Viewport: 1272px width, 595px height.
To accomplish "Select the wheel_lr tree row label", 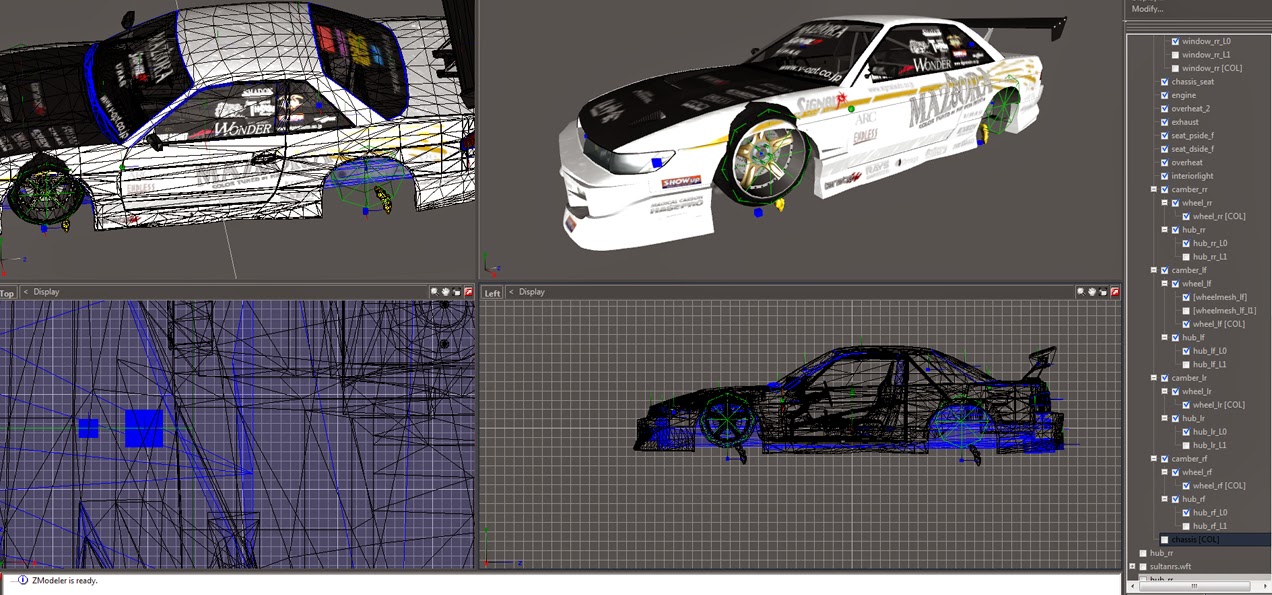I will tap(1196, 392).
